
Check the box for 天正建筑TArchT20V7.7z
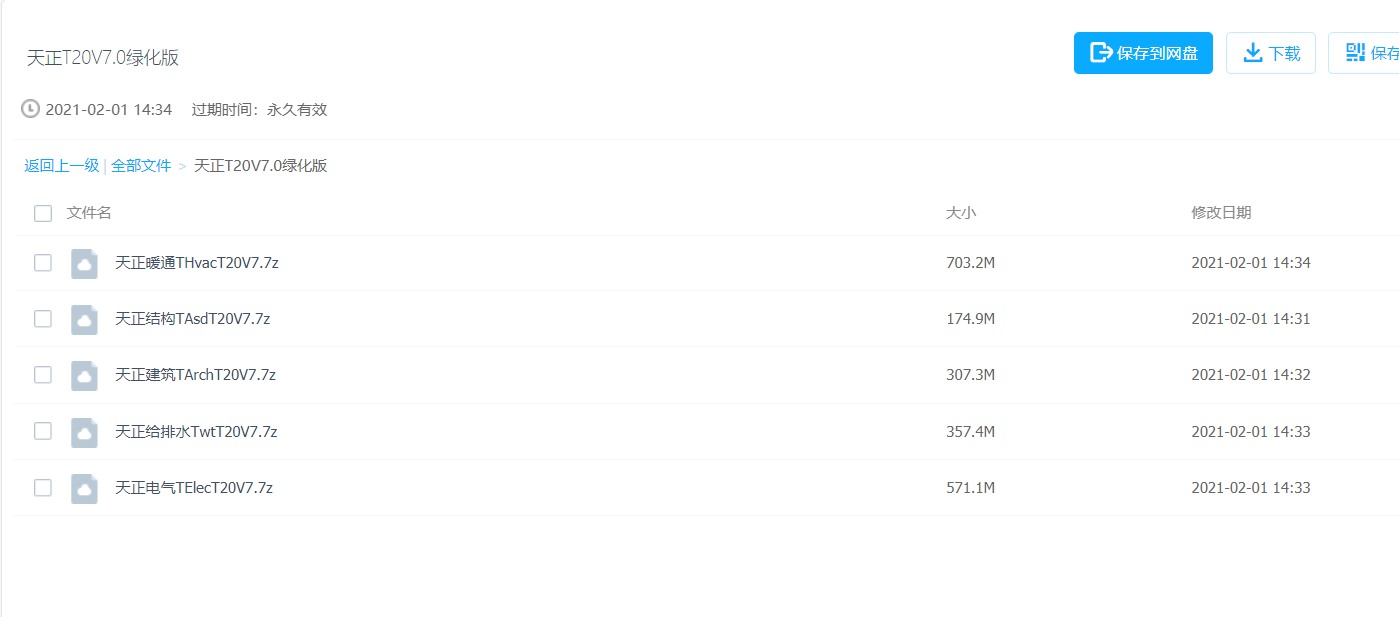[x=43, y=375]
